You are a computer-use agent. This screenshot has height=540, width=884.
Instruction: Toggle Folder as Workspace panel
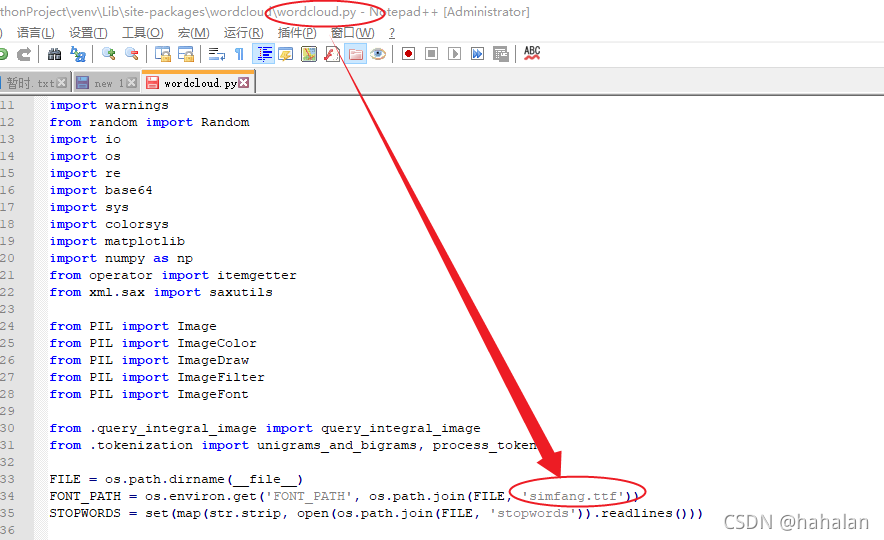click(356, 54)
